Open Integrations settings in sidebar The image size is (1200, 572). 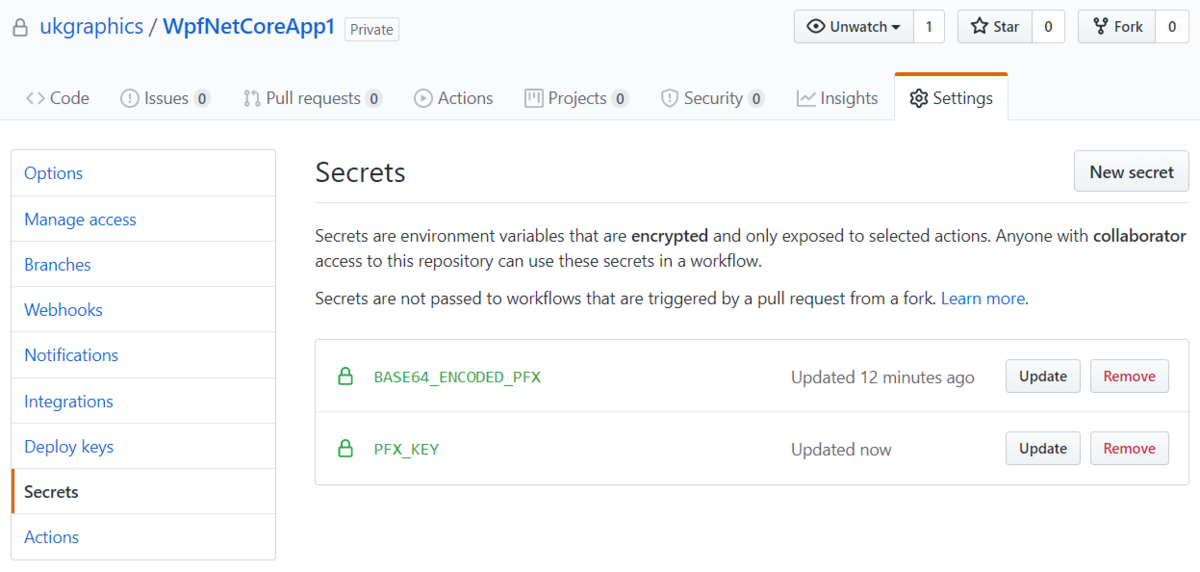click(x=143, y=401)
